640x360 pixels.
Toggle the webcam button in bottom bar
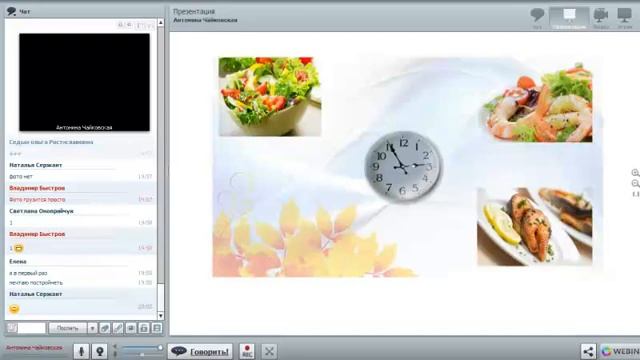[x=100, y=351]
